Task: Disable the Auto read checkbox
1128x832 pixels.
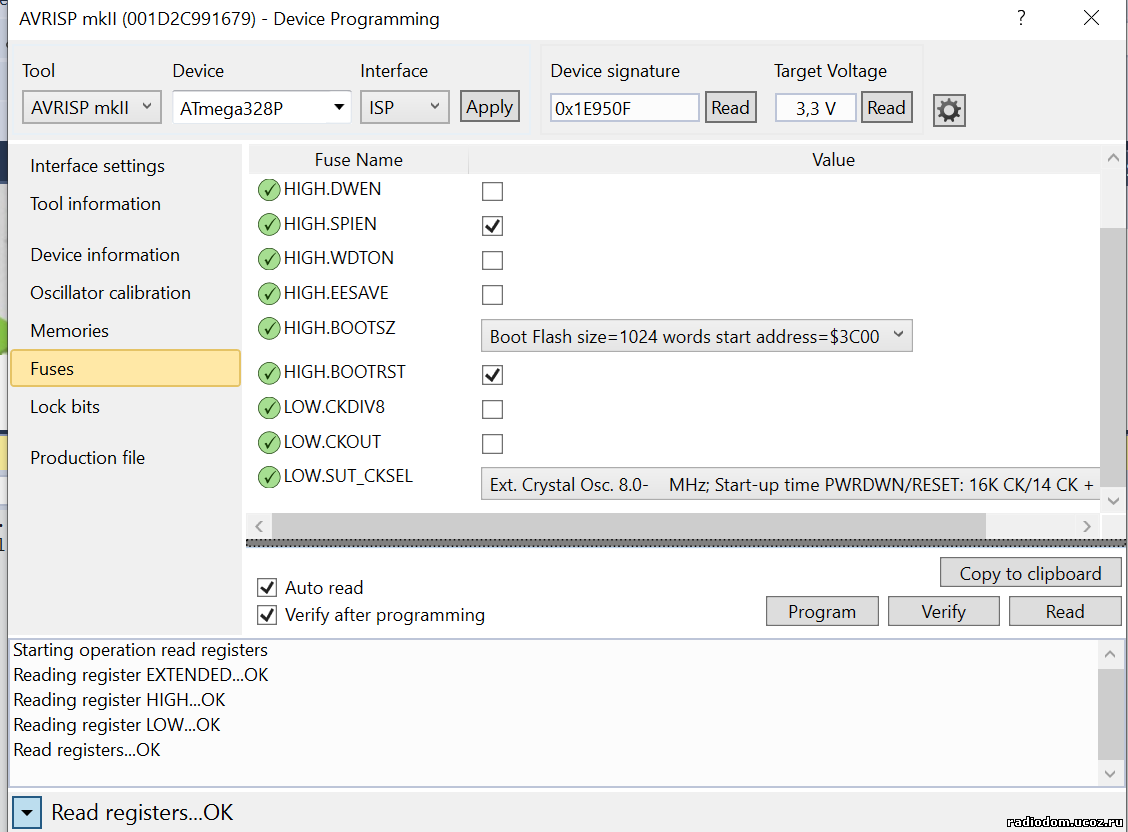Action: 267,588
